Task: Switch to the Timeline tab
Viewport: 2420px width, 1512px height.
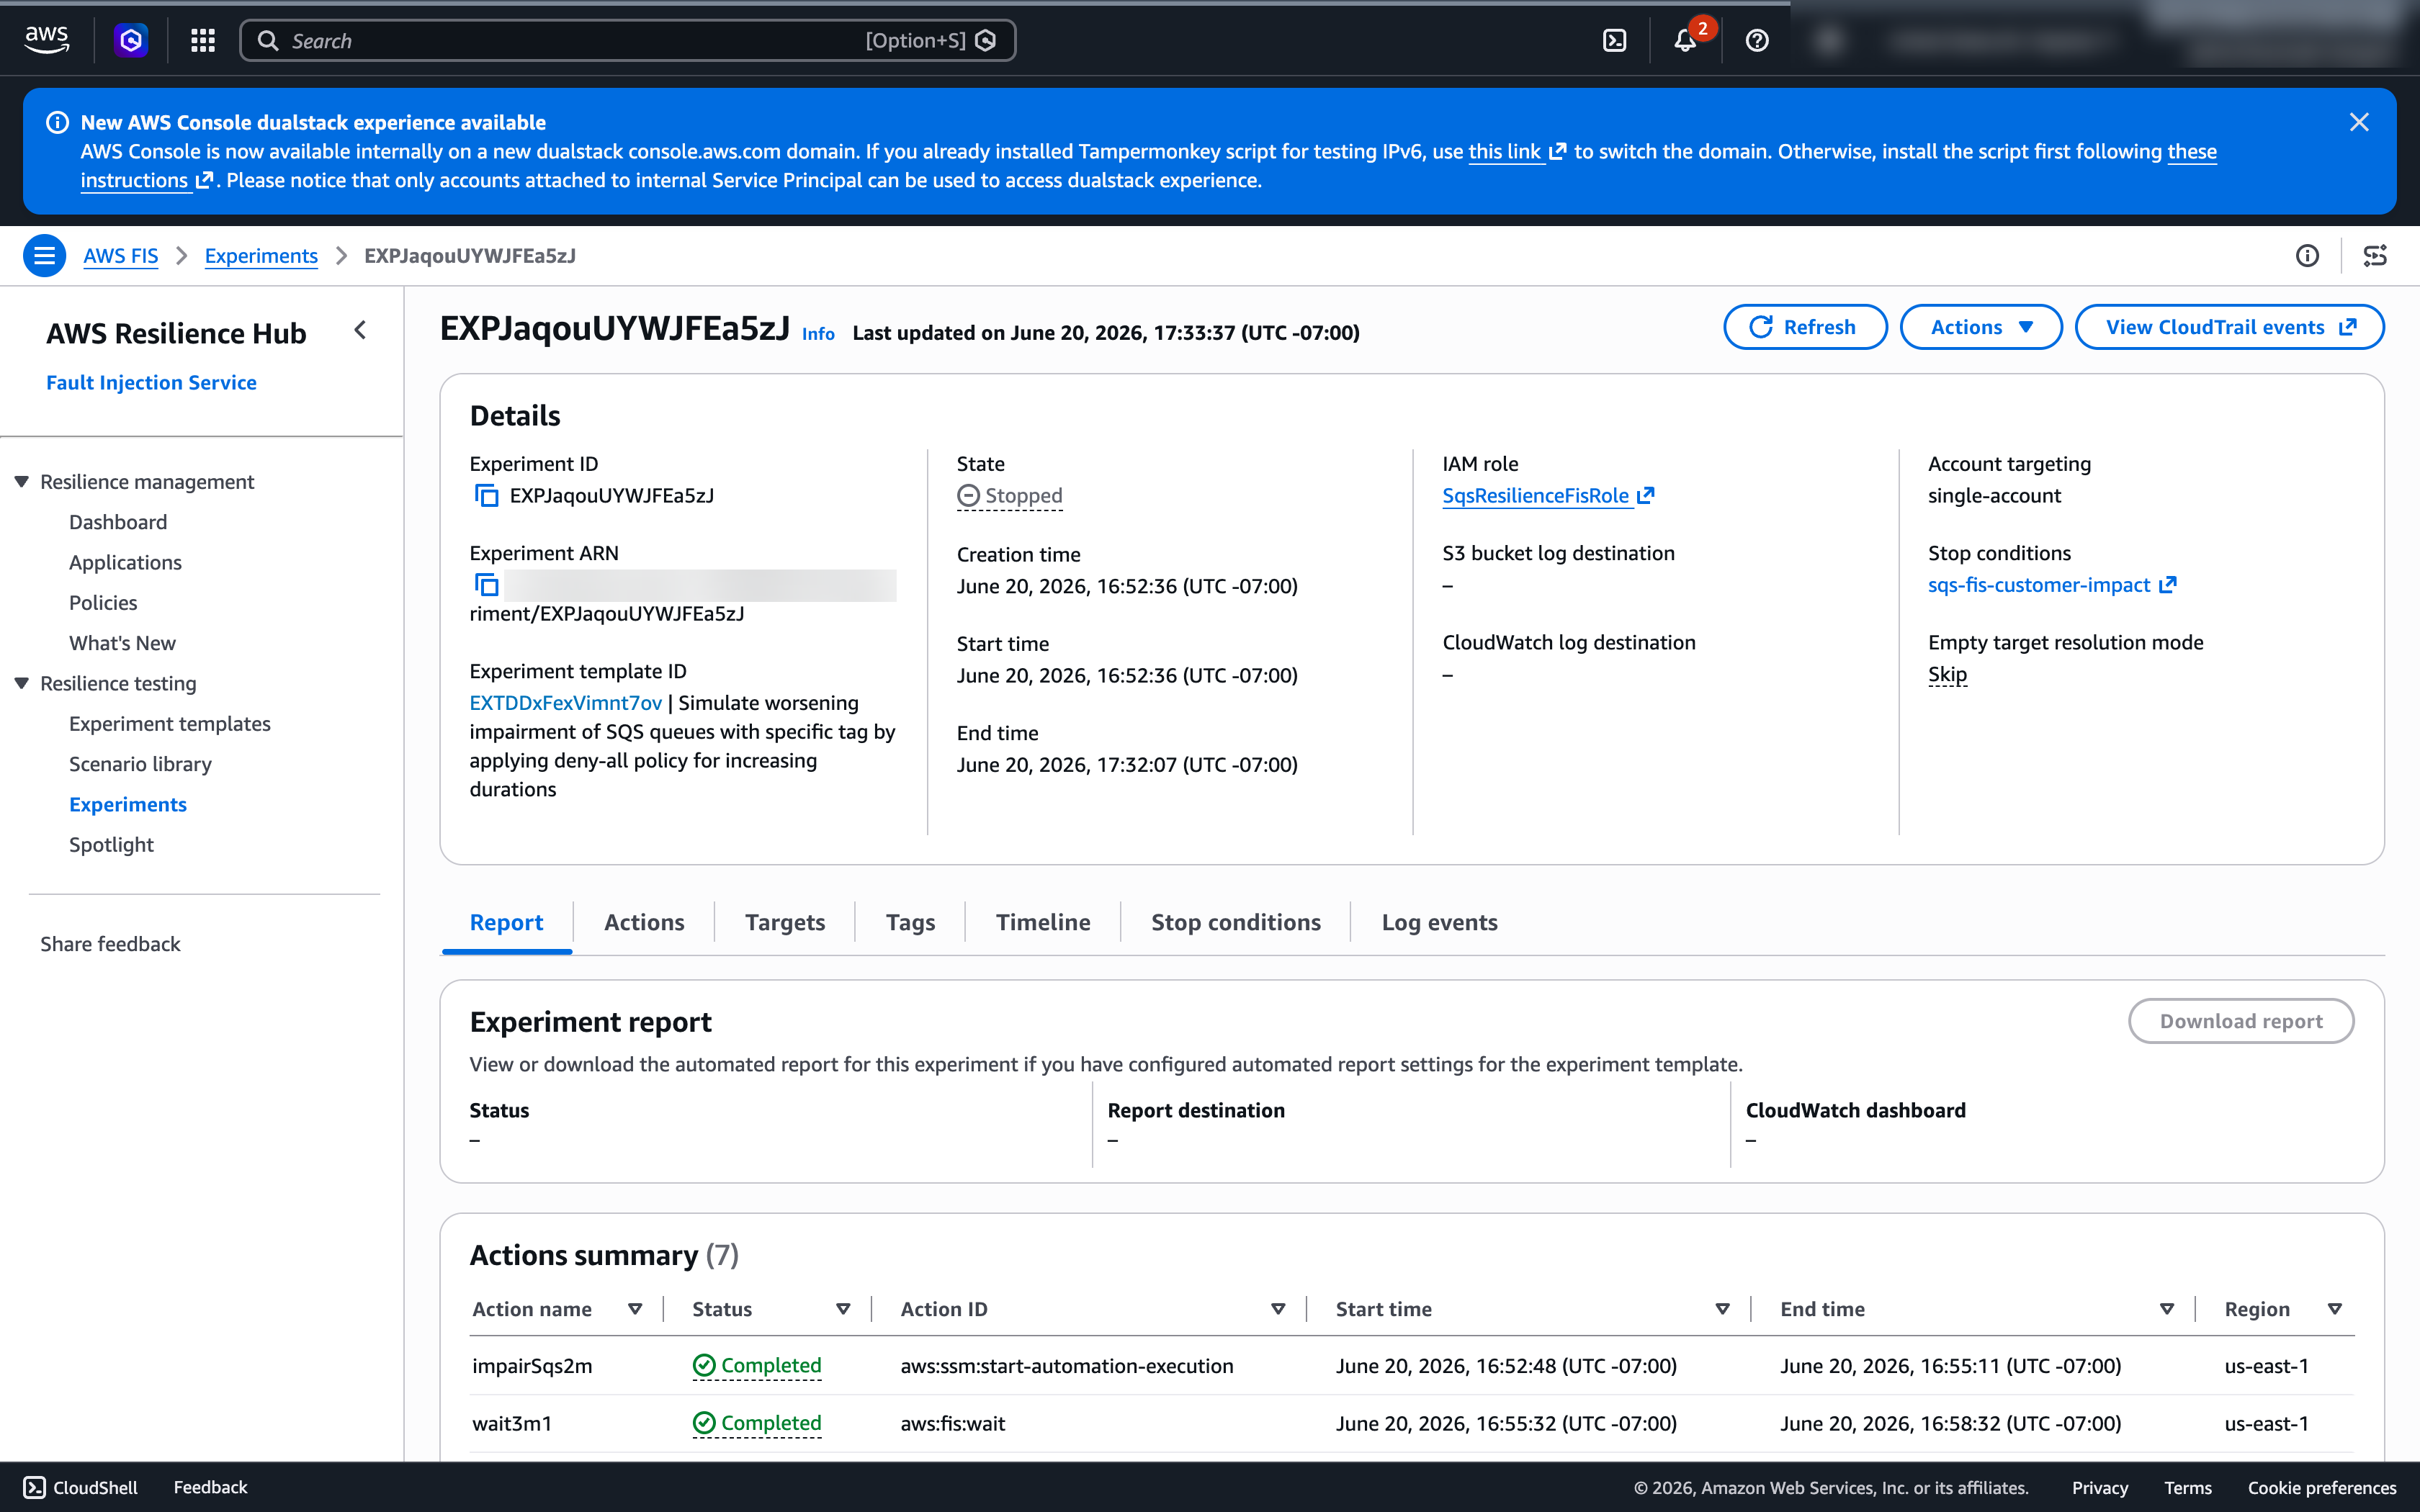Action: click(x=1043, y=922)
